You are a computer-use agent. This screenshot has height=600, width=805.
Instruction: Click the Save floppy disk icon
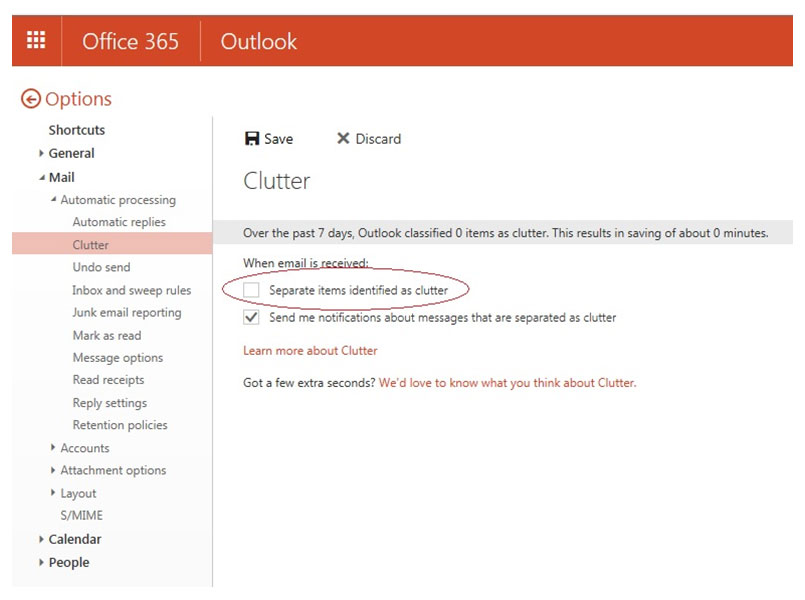(x=254, y=139)
